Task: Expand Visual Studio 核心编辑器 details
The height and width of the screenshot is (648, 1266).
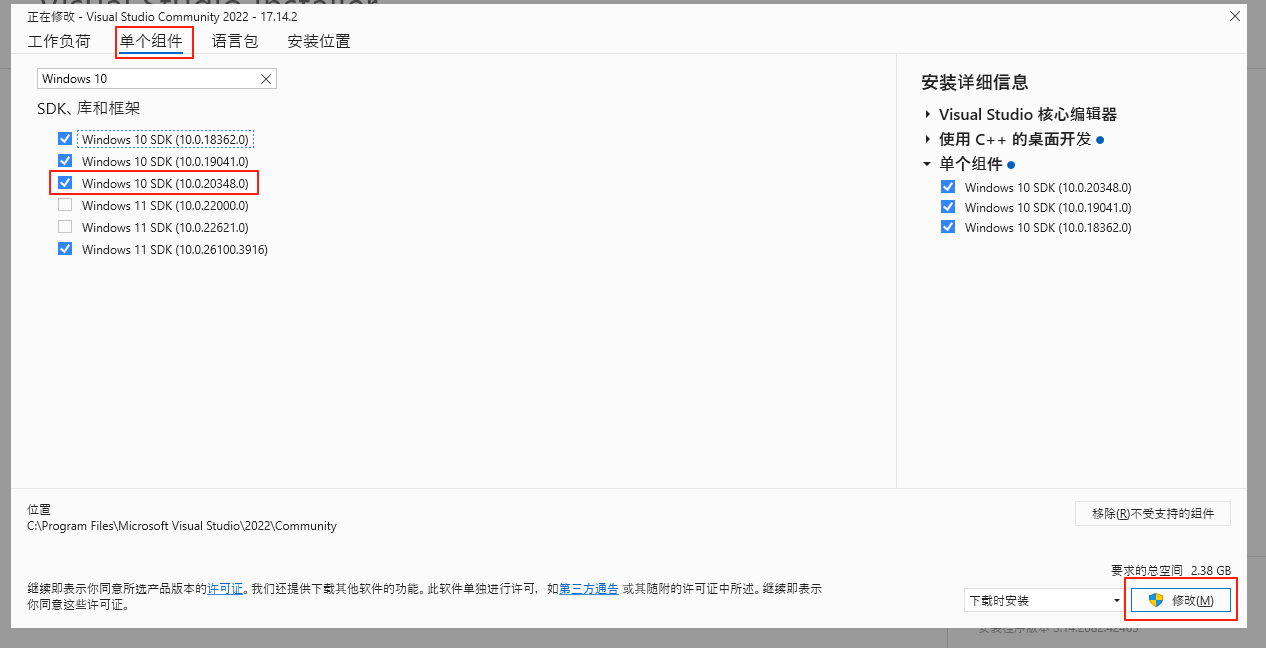Action: point(928,115)
